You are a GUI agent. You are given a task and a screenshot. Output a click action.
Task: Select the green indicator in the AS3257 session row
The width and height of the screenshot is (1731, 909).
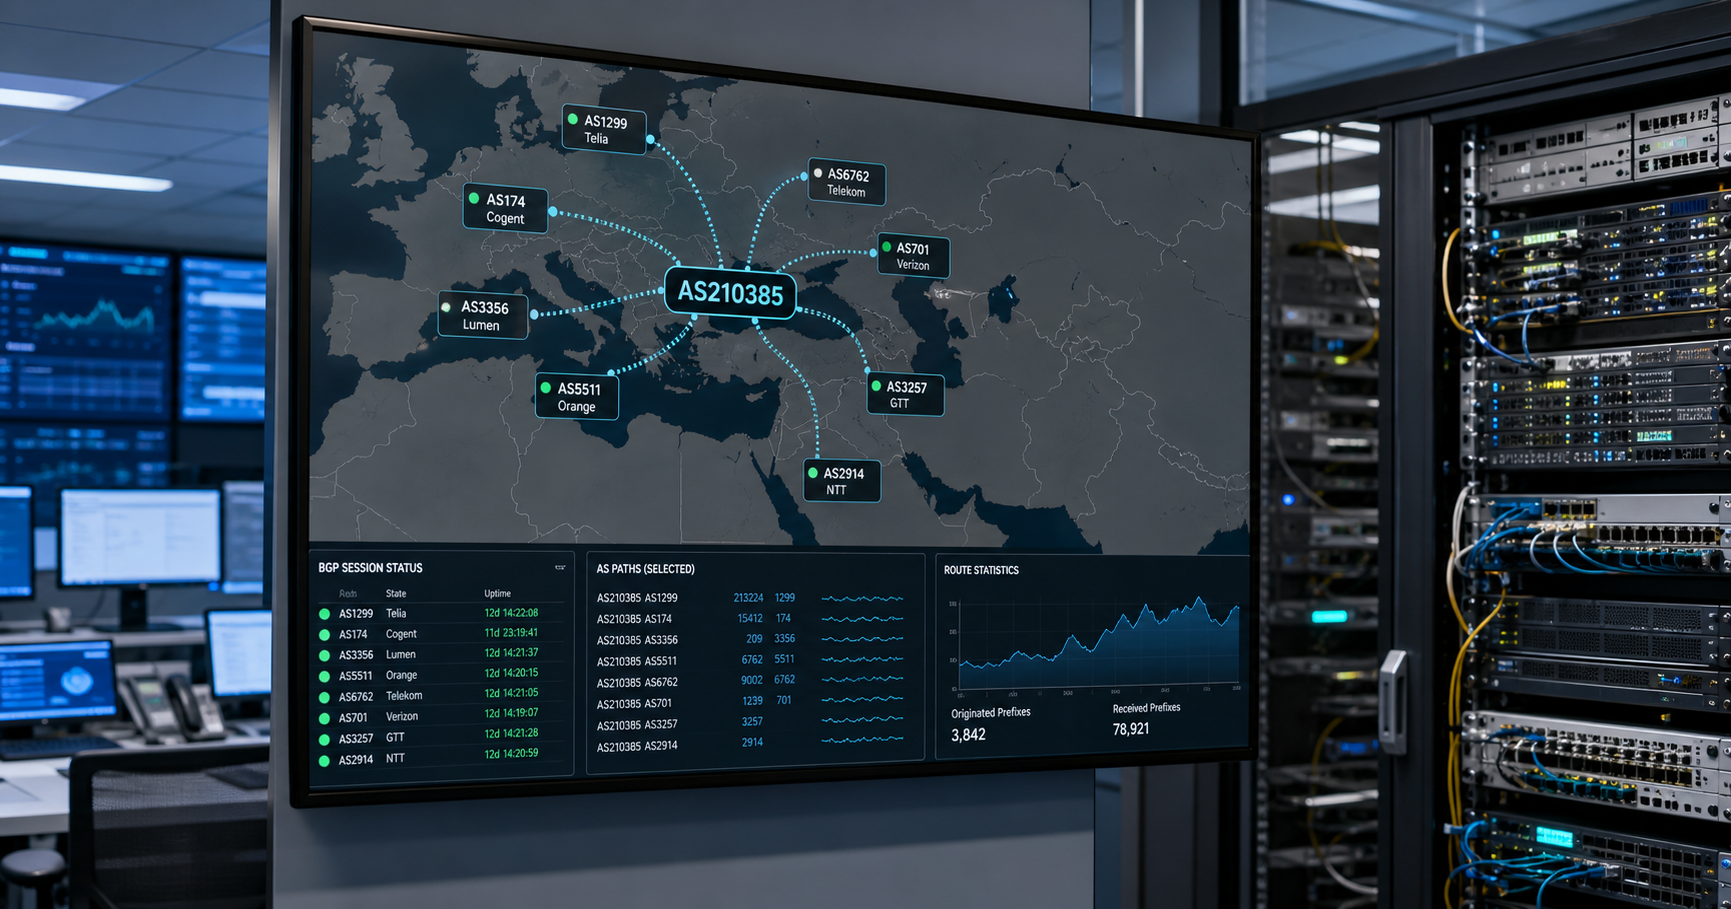pyautogui.click(x=324, y=740)
